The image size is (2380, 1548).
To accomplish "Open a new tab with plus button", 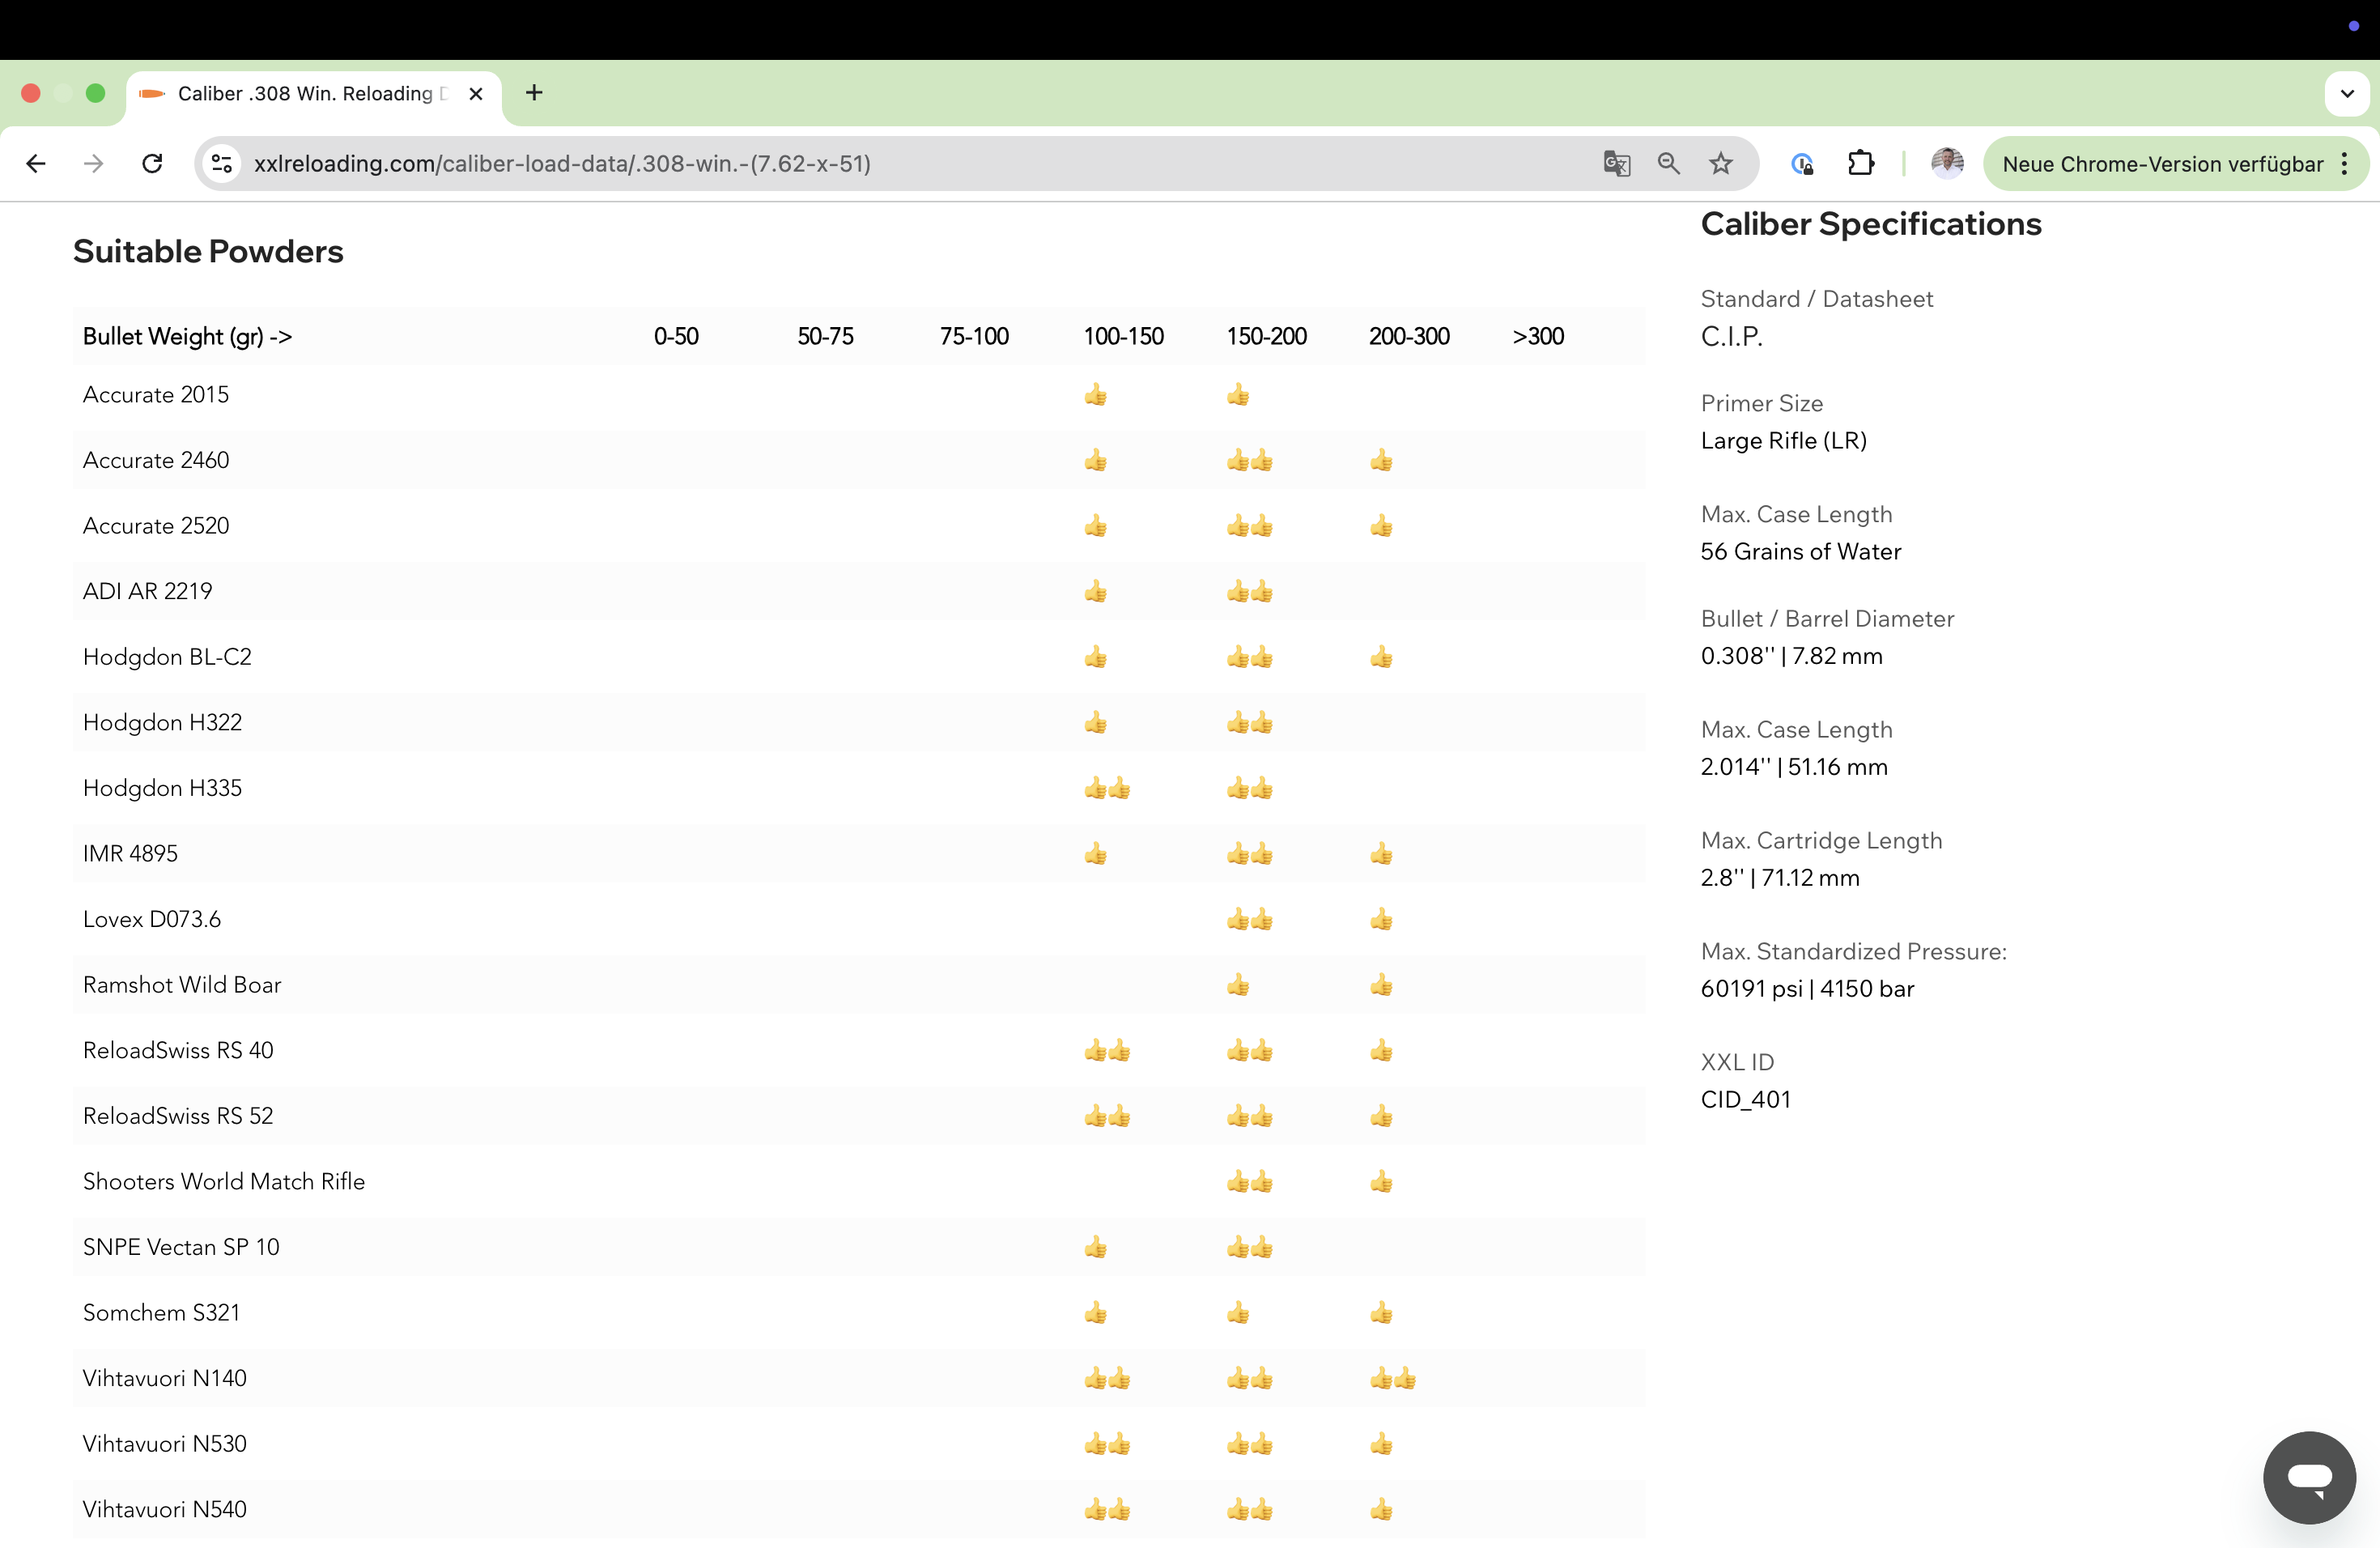I will (x=534, y=93).
